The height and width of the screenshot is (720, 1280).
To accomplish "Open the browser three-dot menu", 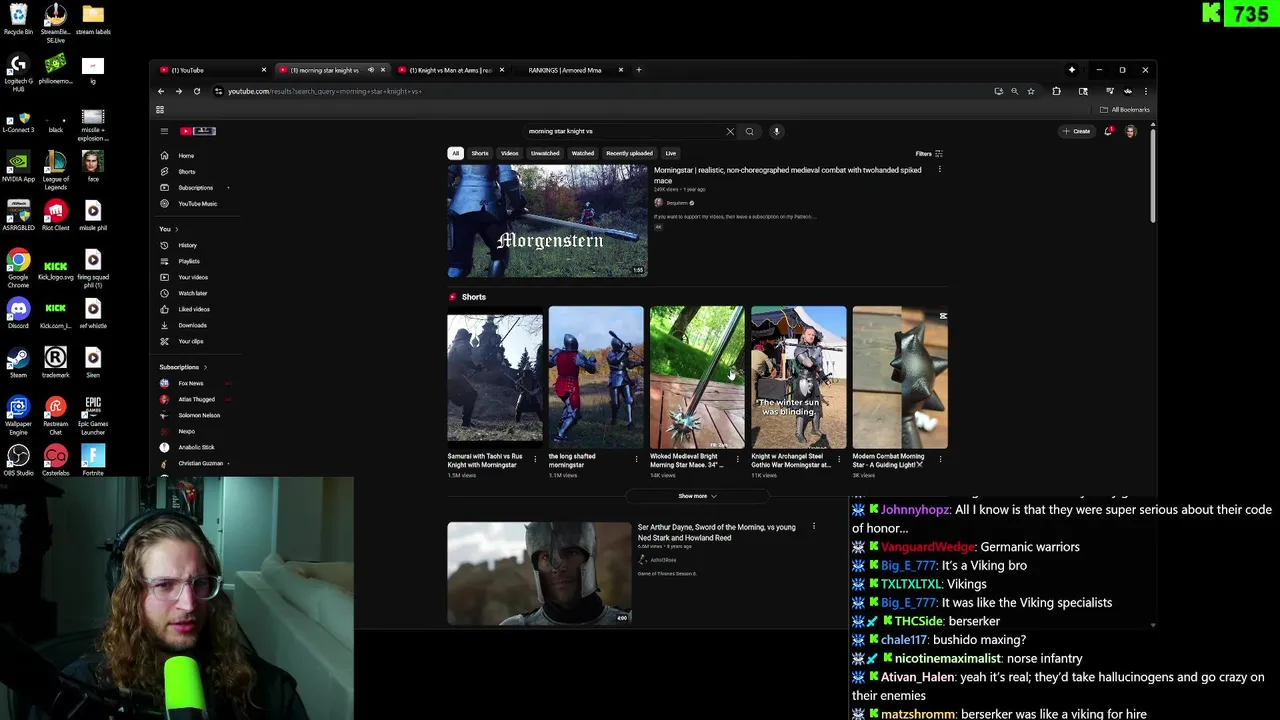I will [1145, 91].
